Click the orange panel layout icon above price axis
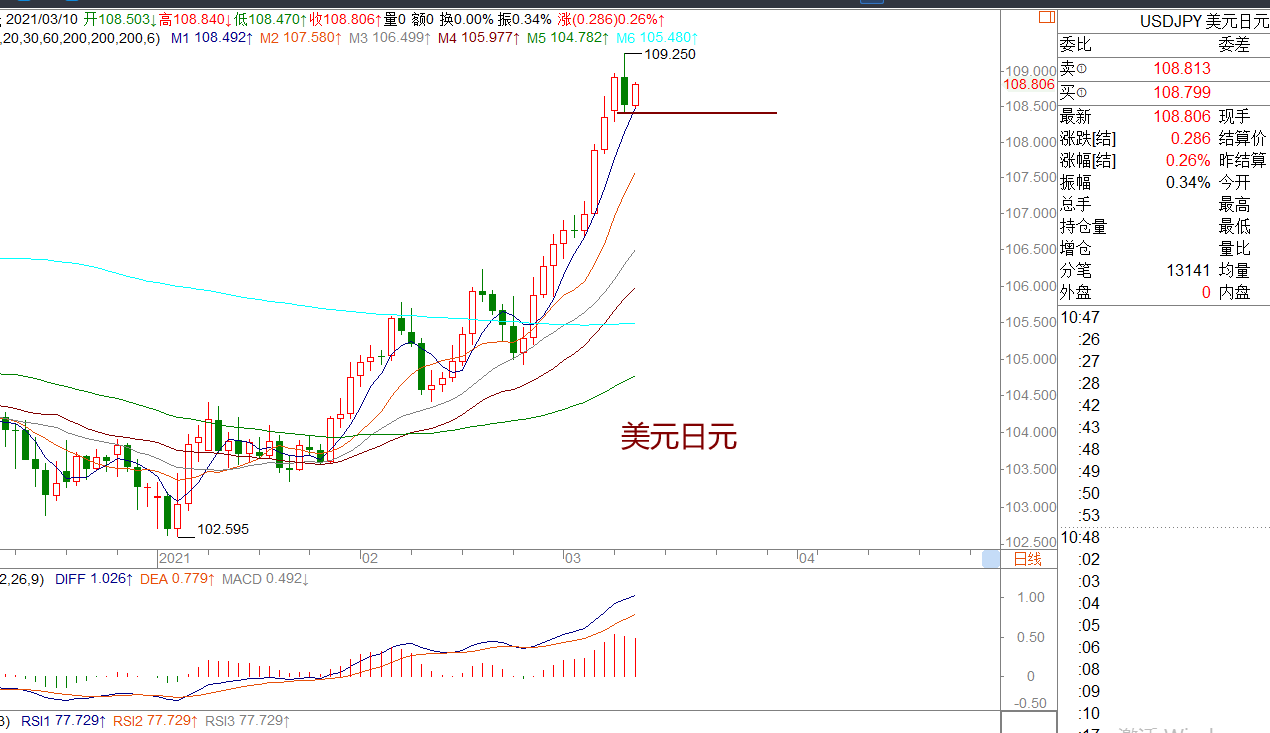The height and width of the screenshot is (733, 1270). pyautogui.click(x=1047, y=17)
